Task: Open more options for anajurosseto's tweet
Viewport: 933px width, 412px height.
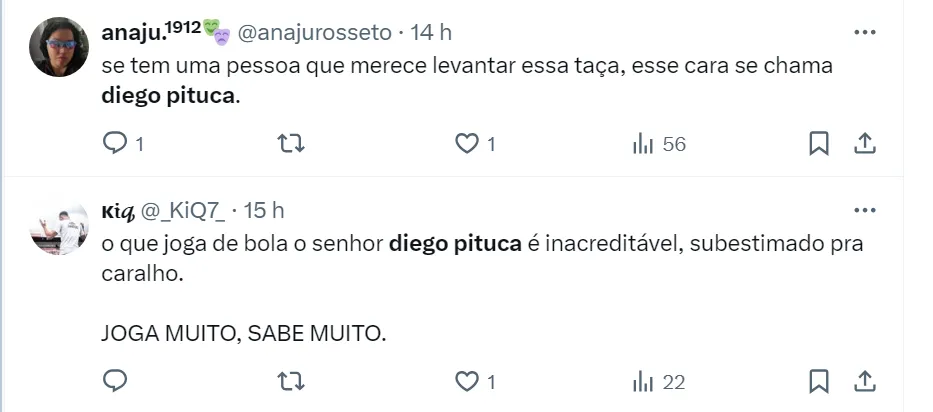Action: (x=864, y=32)
